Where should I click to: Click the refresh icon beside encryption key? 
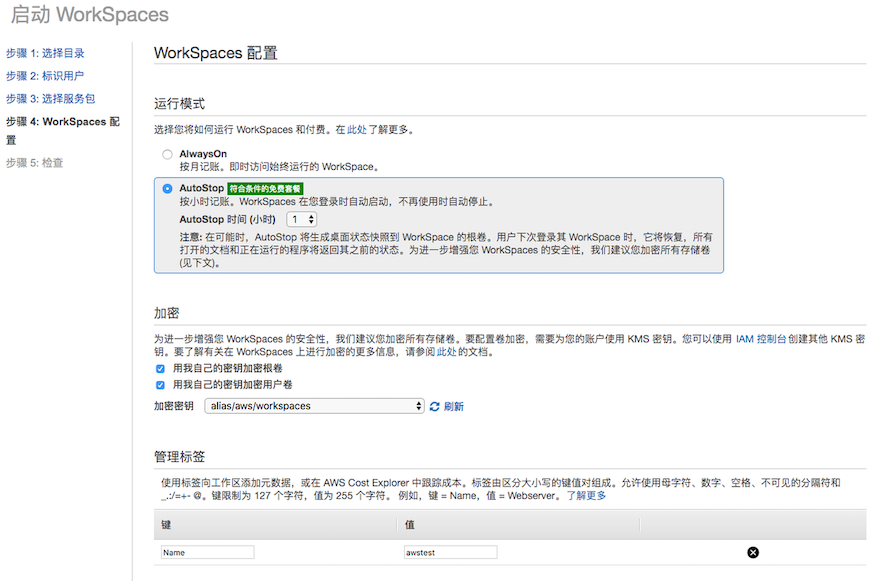coord(434,406)
